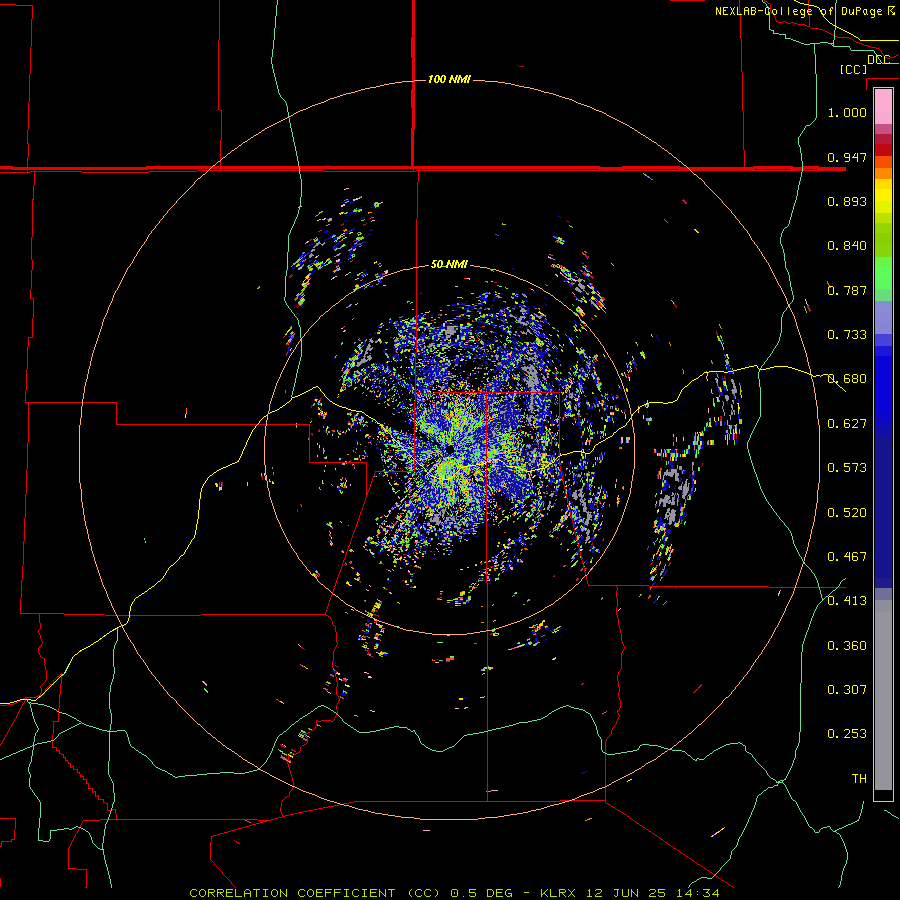Select the light pink color bar segment
Image resolution: width=900 pixels, height=900 pixels.
click(883, 106)
